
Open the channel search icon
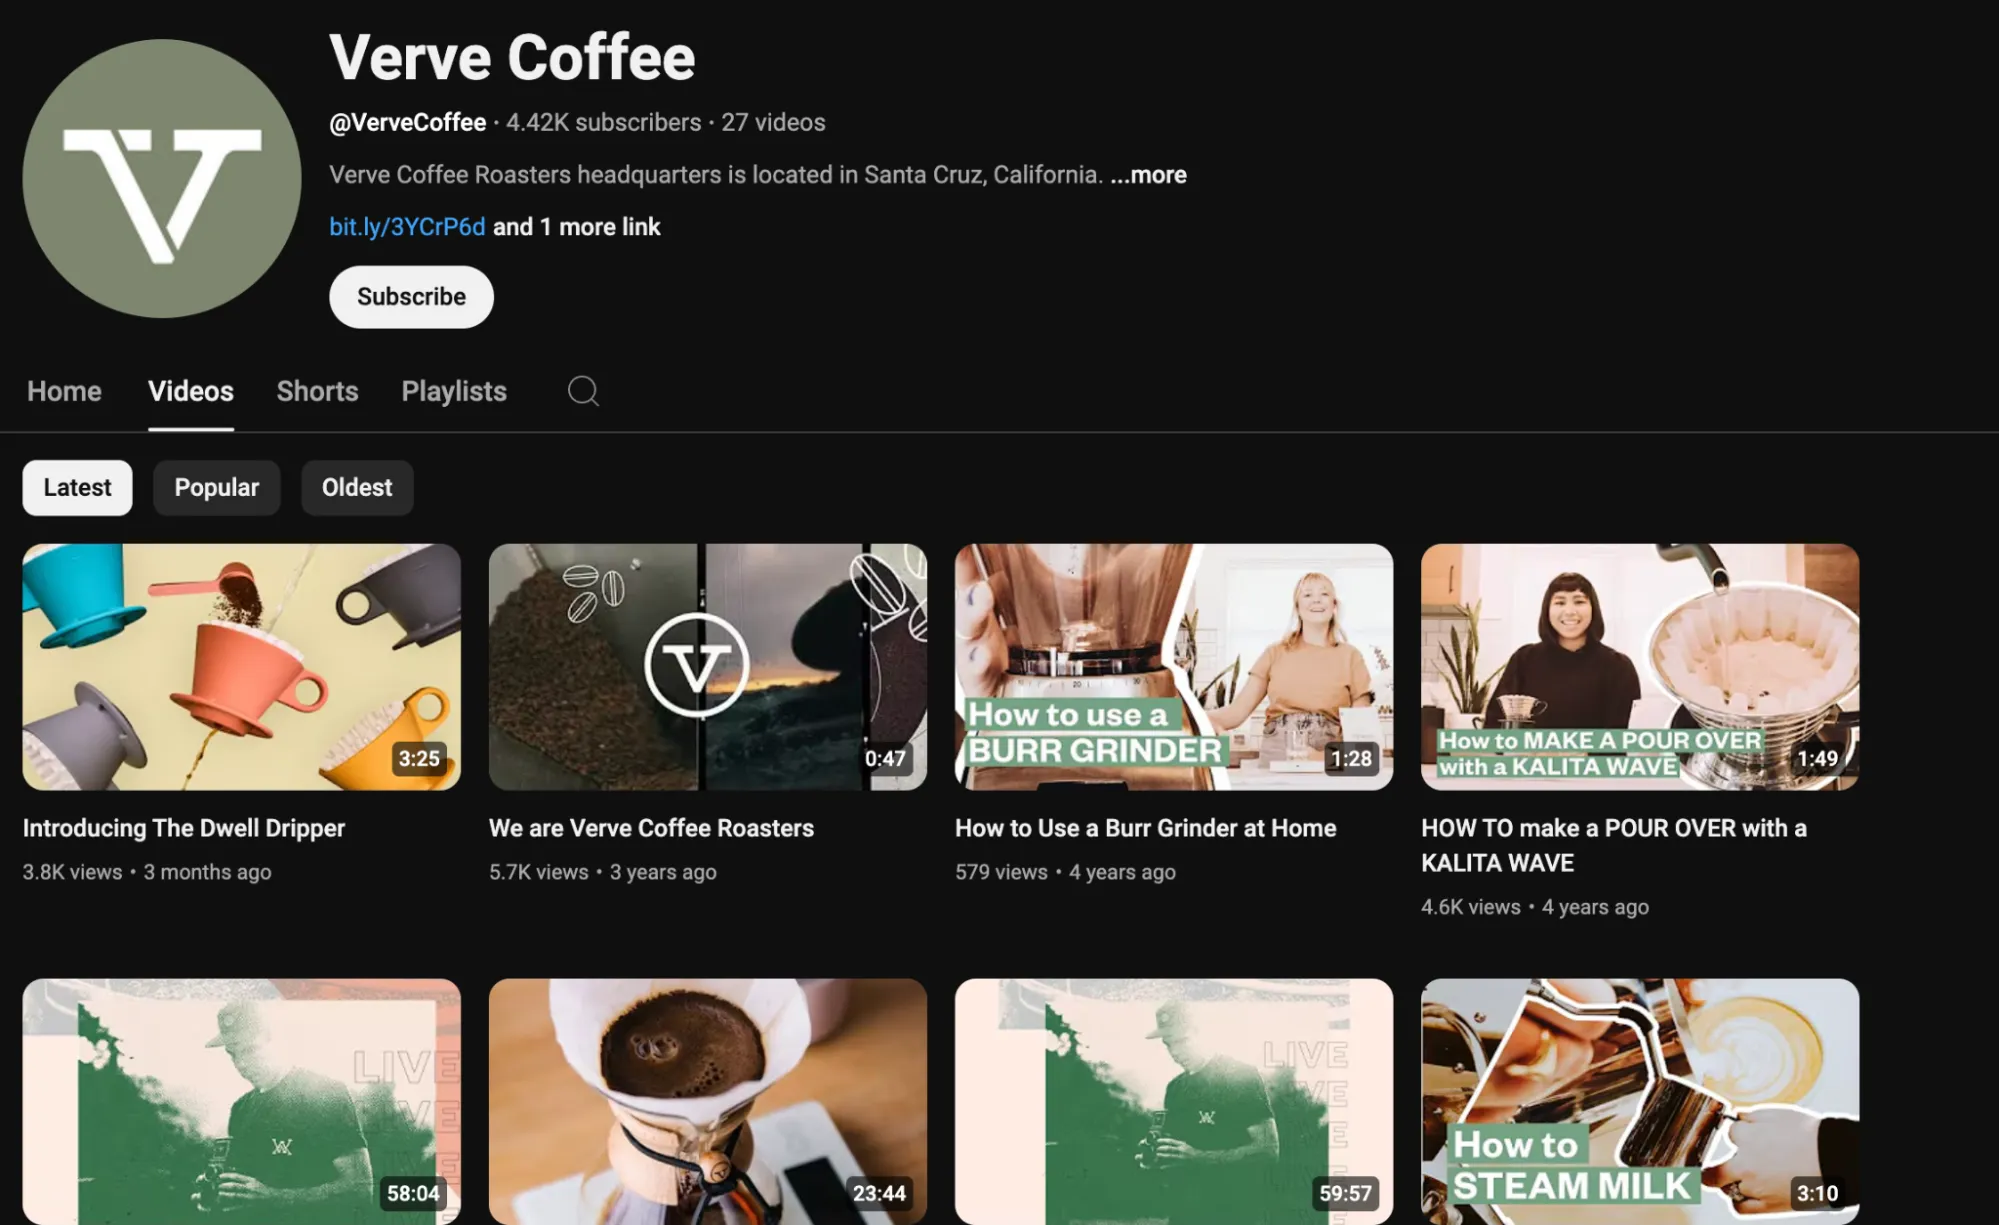coord(584,391)
